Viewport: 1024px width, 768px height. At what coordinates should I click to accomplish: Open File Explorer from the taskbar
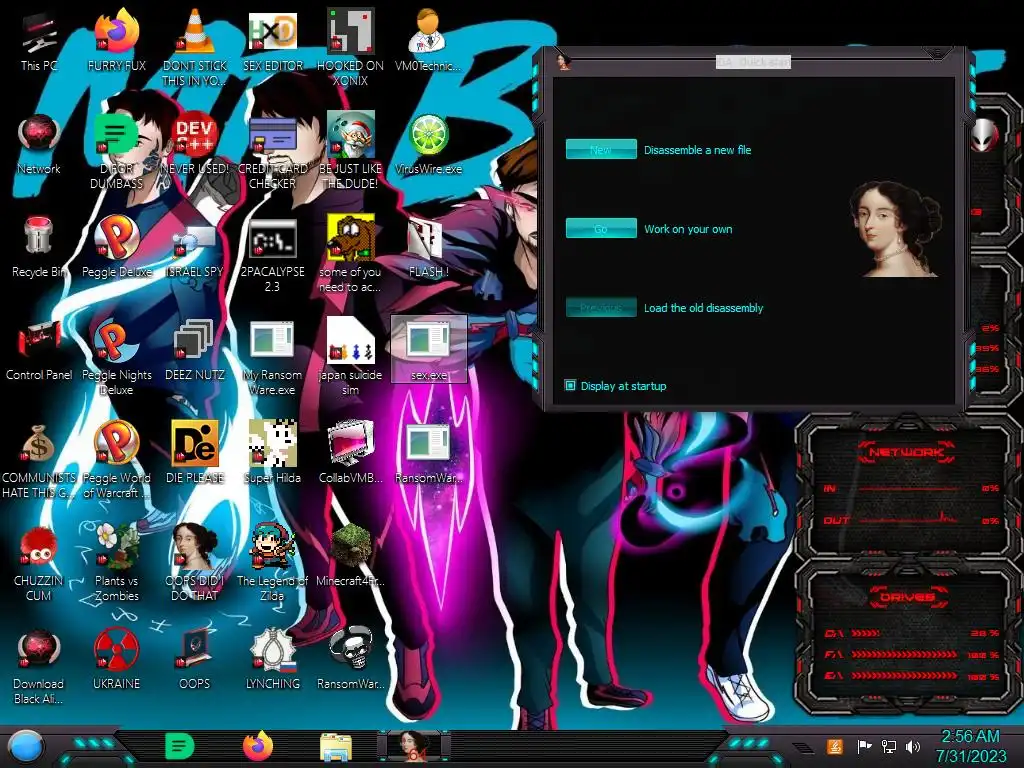click(x=336, y=748)
